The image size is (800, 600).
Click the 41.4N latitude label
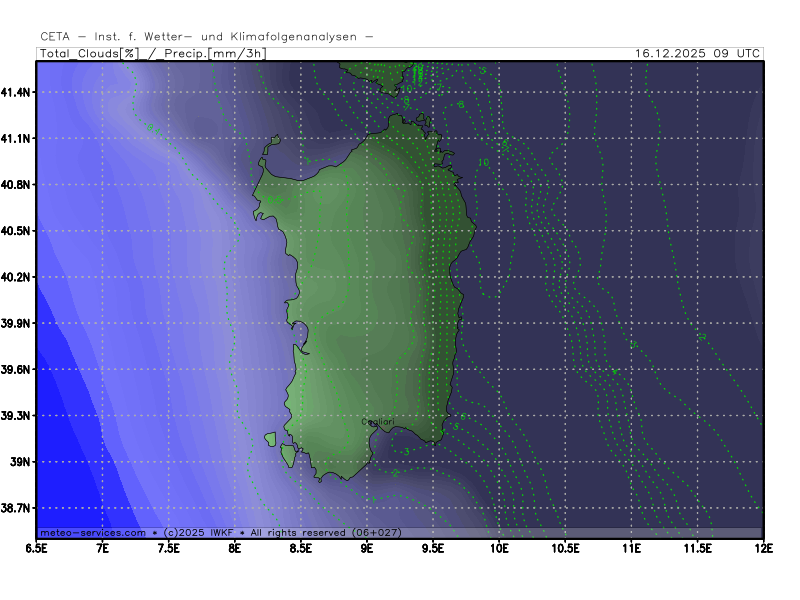point(17,92)
